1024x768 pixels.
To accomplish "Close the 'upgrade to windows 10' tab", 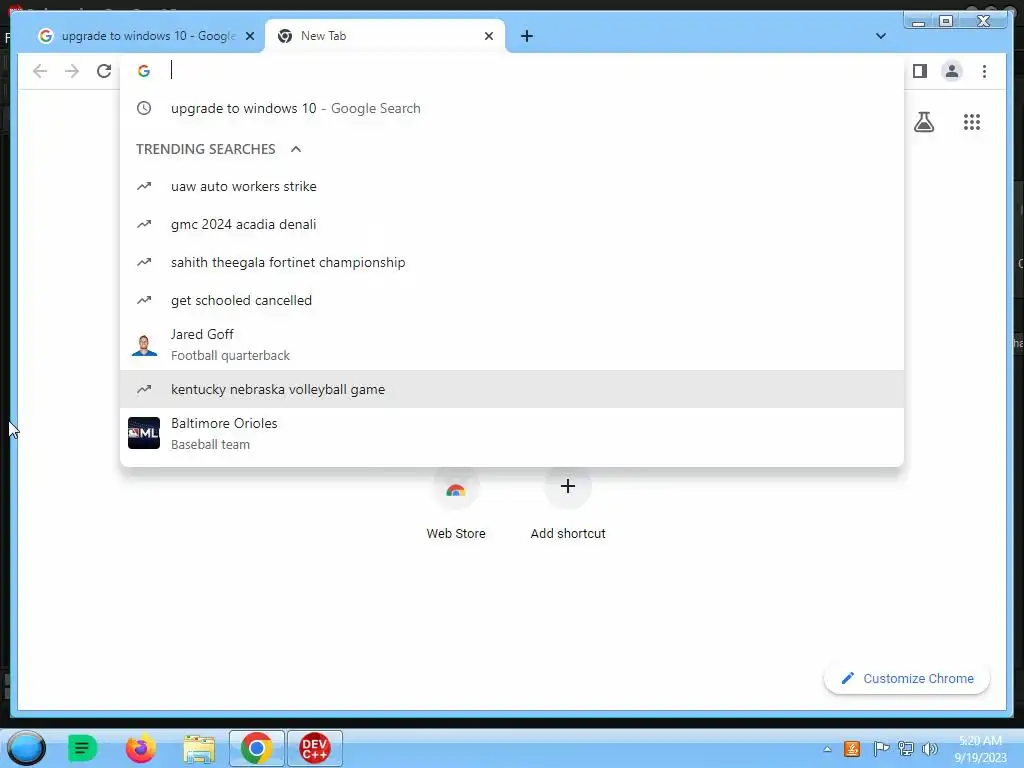I will click(x=249, y=36).
